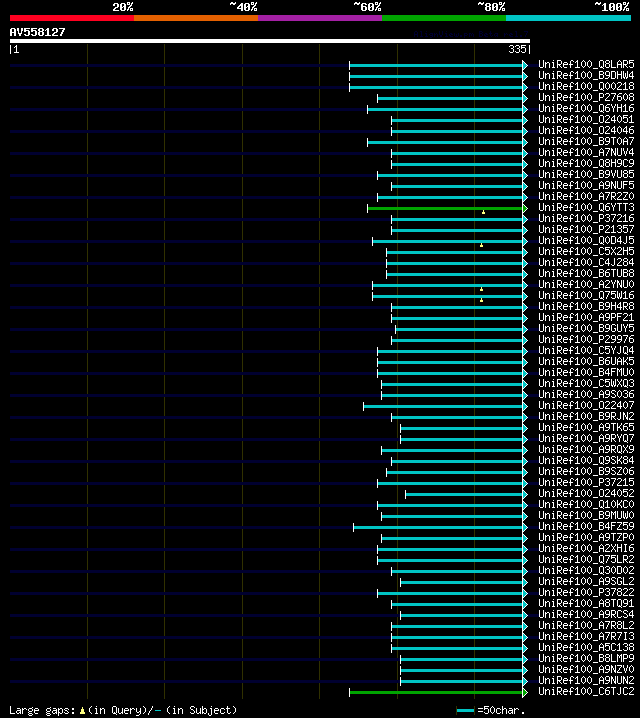
Task: Select the UniRef100_Q8H9C9 label
Action: (x=586, y=163)
